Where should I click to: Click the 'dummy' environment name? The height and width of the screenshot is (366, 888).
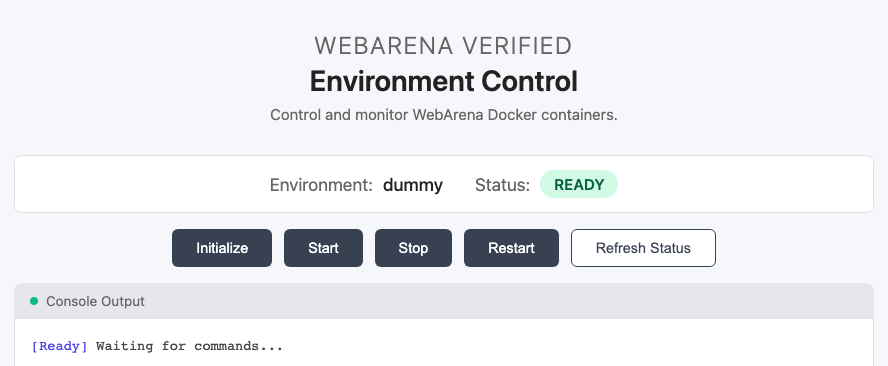[413, 185]
